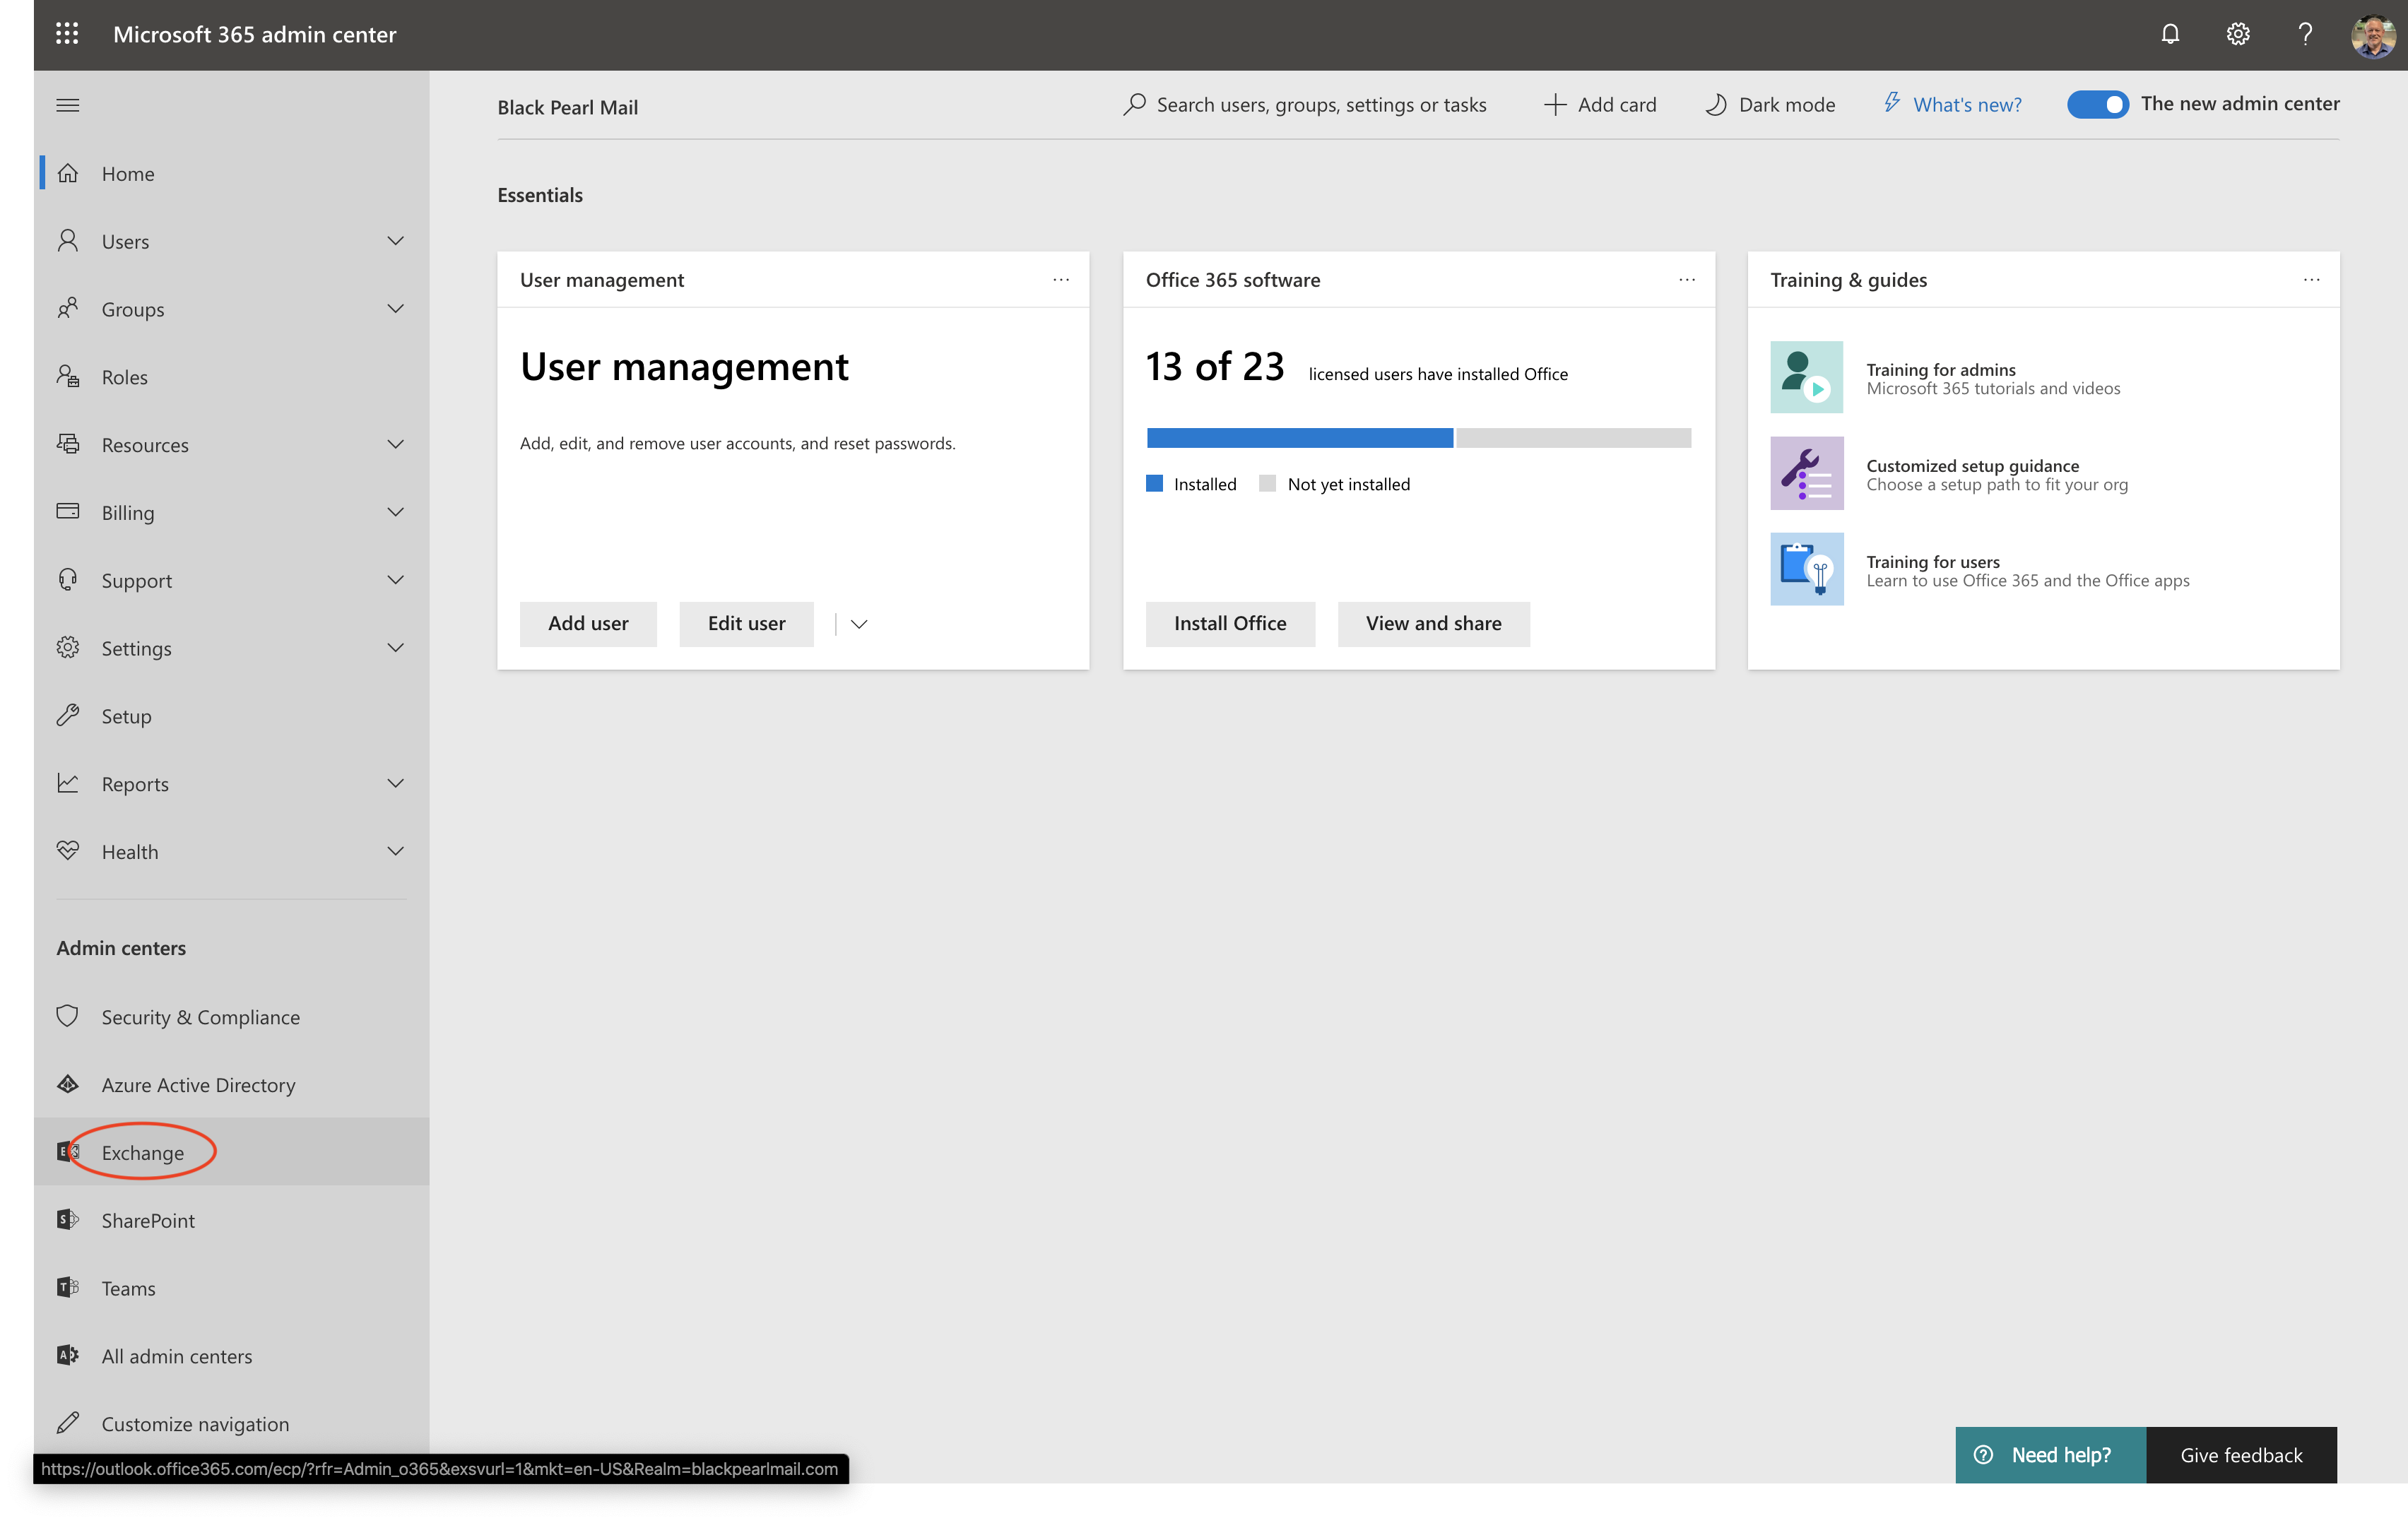The image size is (2408, 1523).
Task: Click Training for admins thumbnail icon
Action: pos(1805,377)
